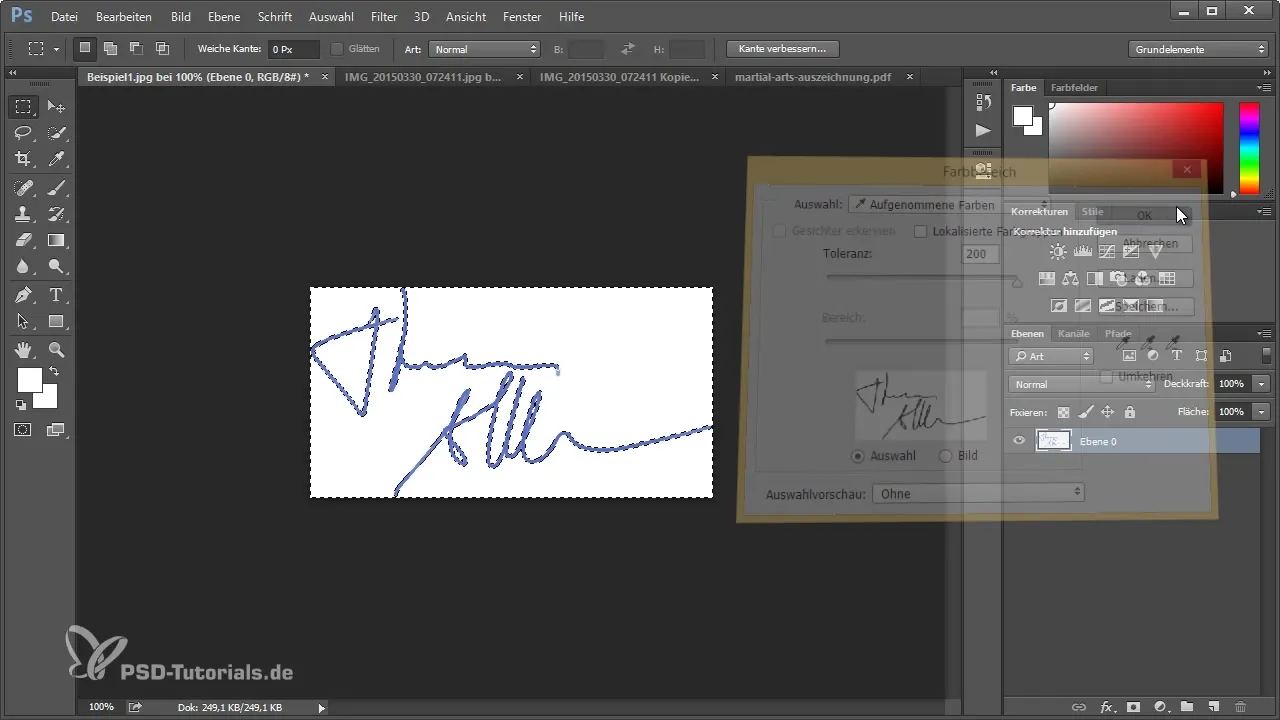Check the Lokalisierte Farbgruppen checkbox

tap(921, 231)
